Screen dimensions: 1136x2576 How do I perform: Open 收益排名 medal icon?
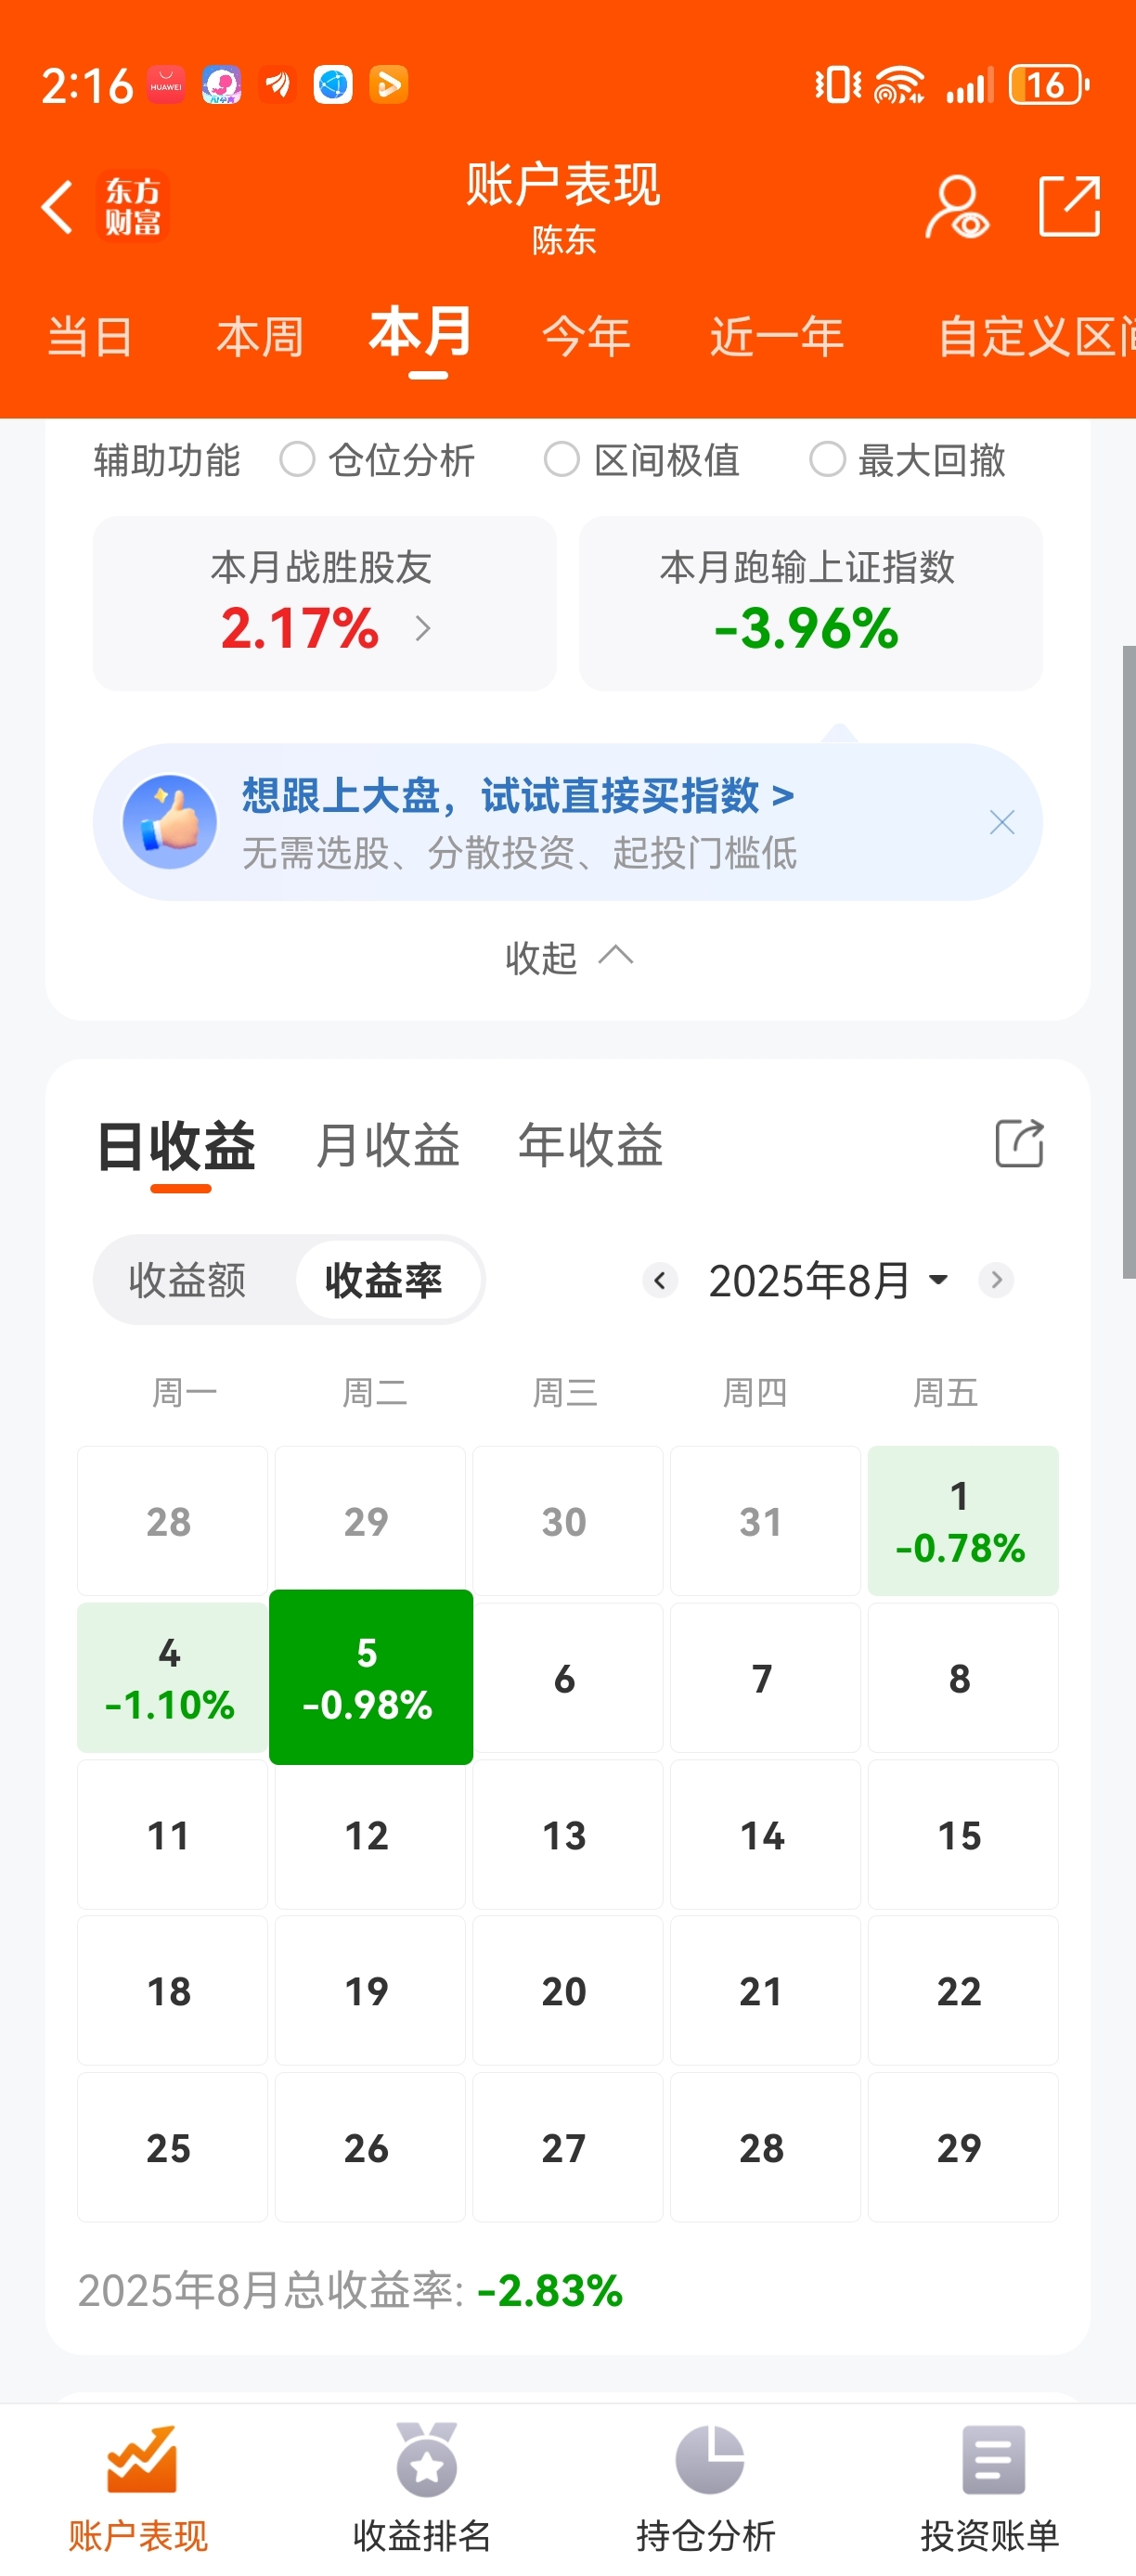click(x=426, y=2459)
